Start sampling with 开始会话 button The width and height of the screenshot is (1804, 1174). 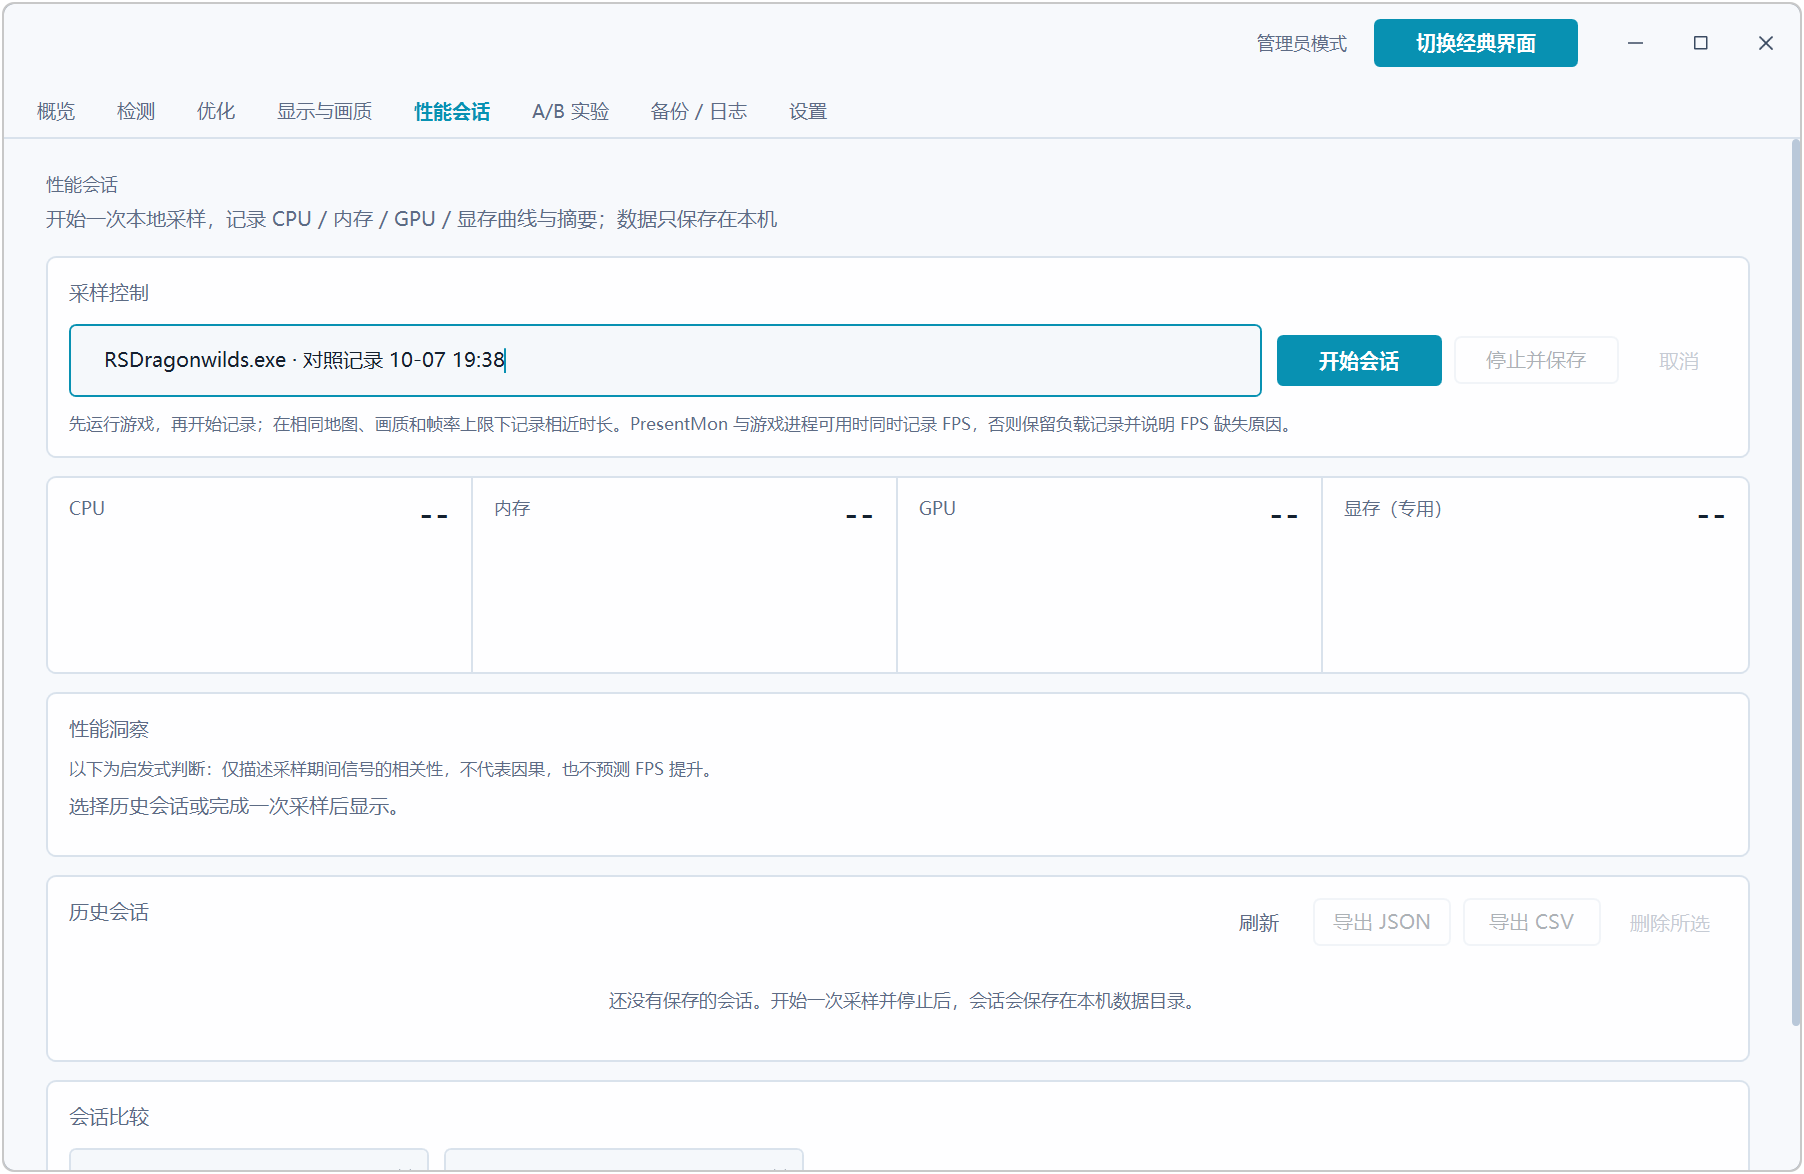1359,360
